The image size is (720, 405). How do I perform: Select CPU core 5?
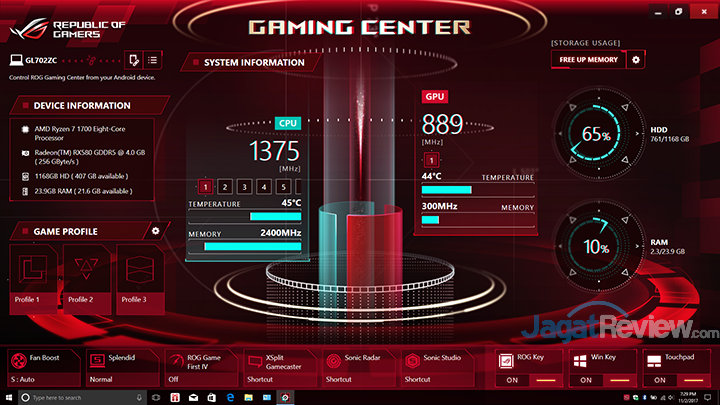tap(283, 186)
